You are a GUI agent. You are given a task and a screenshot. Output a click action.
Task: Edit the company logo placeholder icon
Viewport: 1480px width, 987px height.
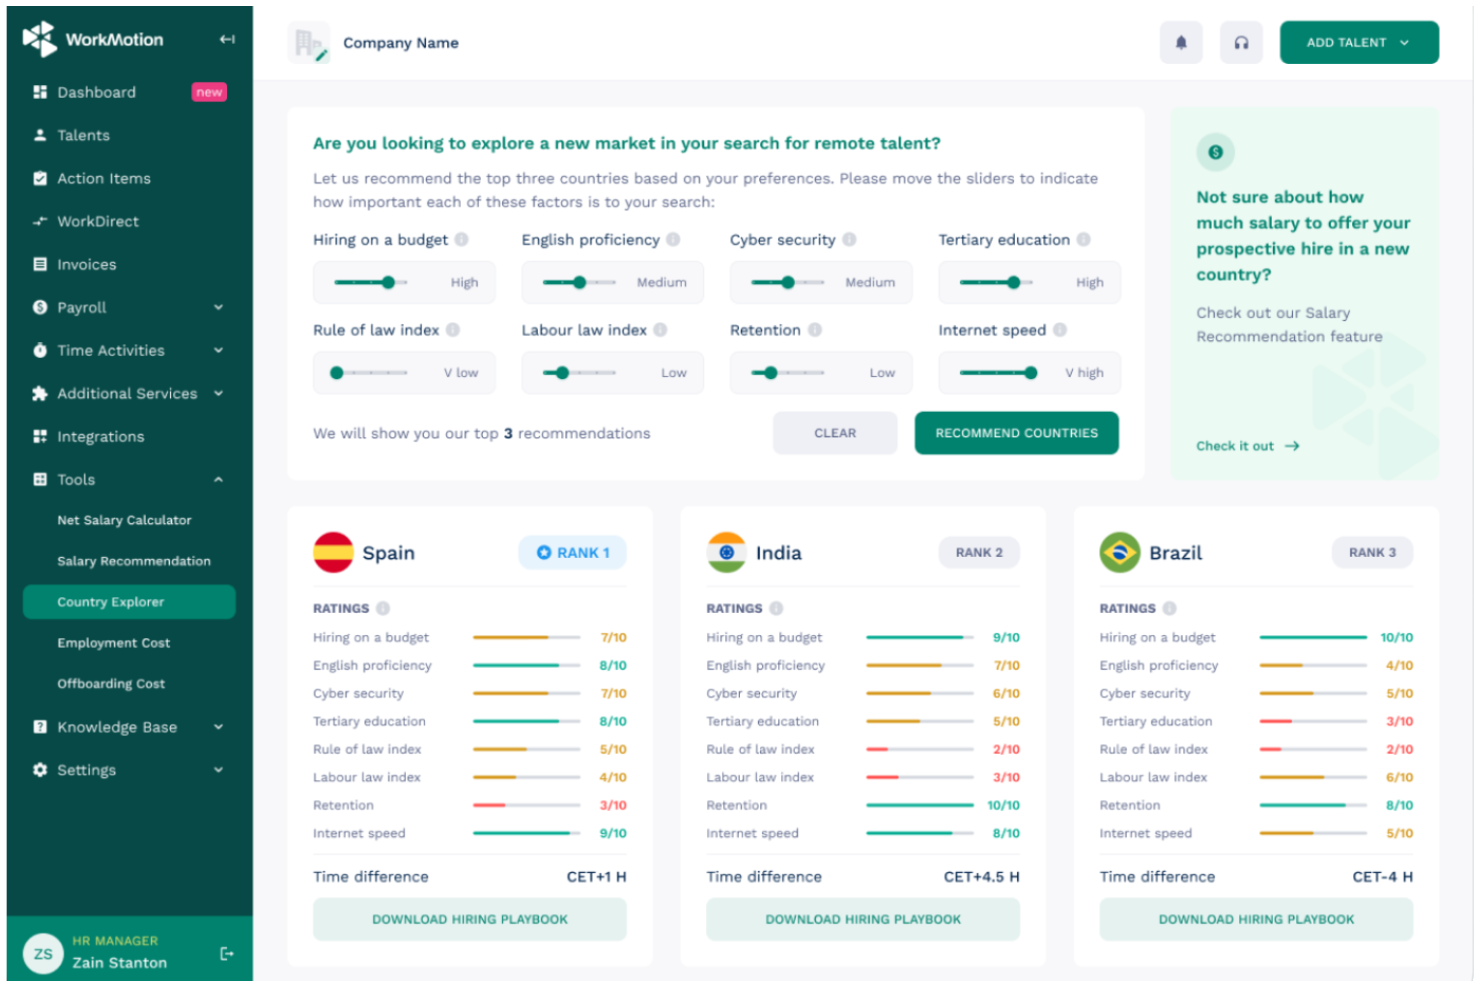click(309, 43)
